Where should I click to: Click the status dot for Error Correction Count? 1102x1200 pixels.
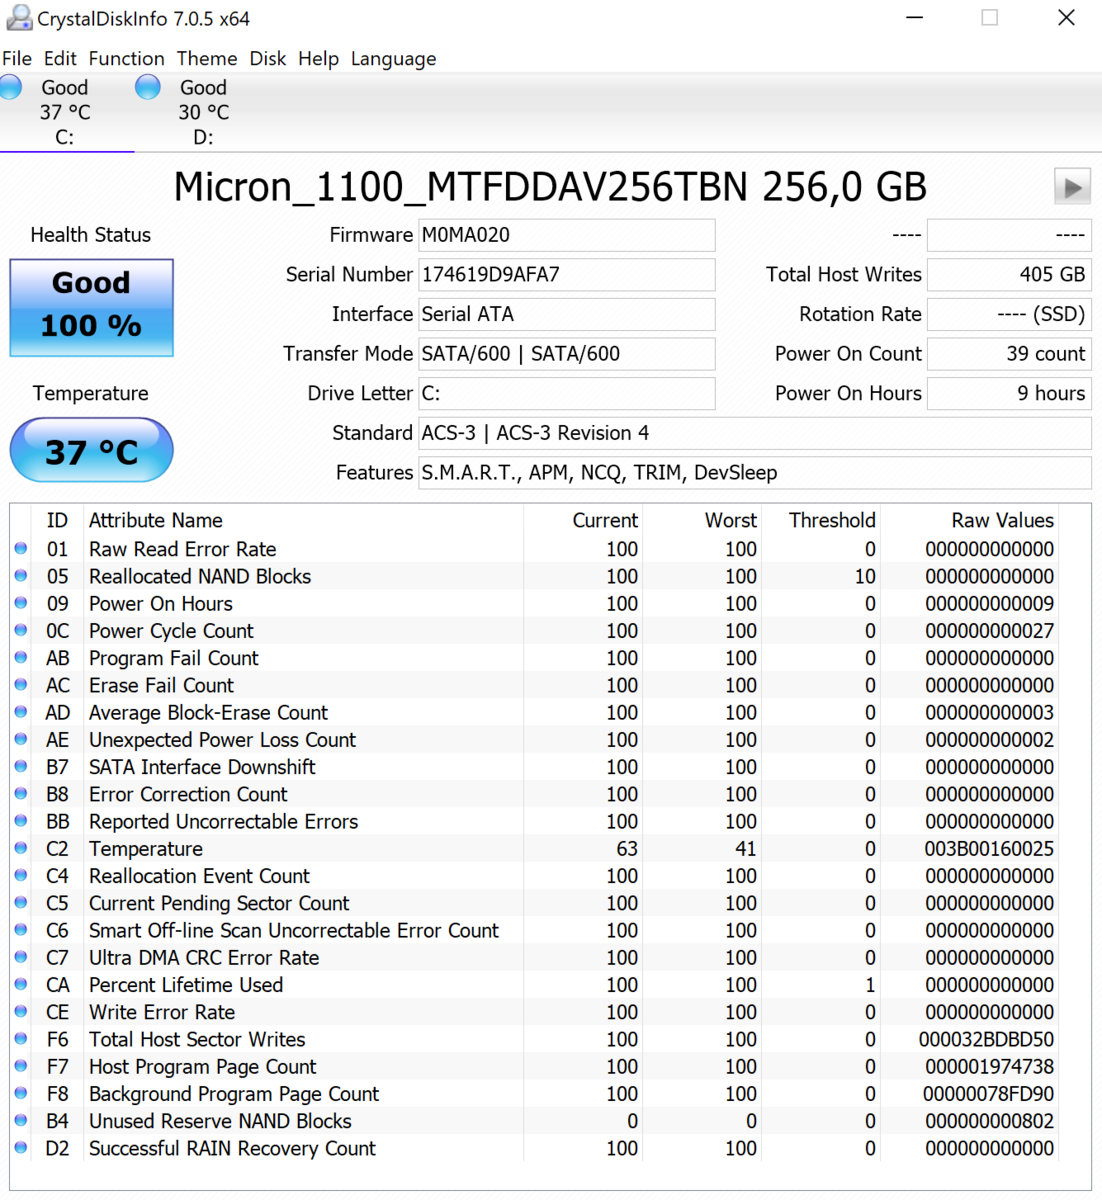pos(21,793)
